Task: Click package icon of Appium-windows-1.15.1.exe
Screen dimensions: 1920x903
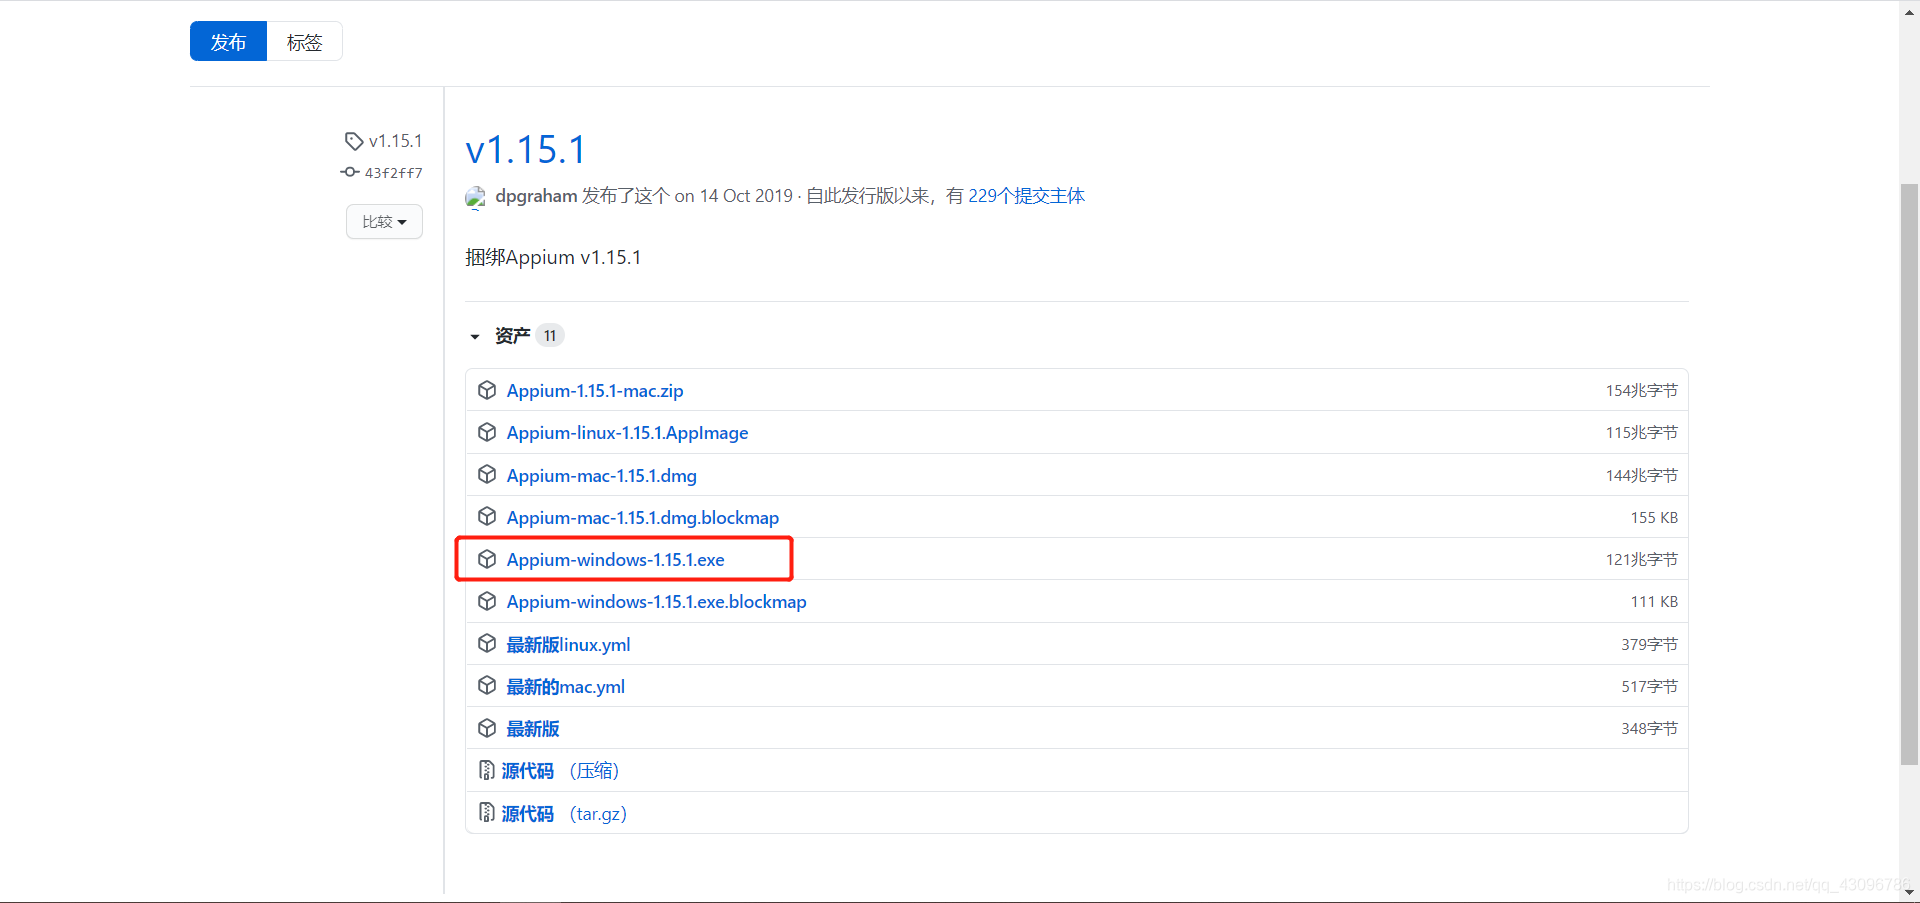Action: click(x=487, y=559)
